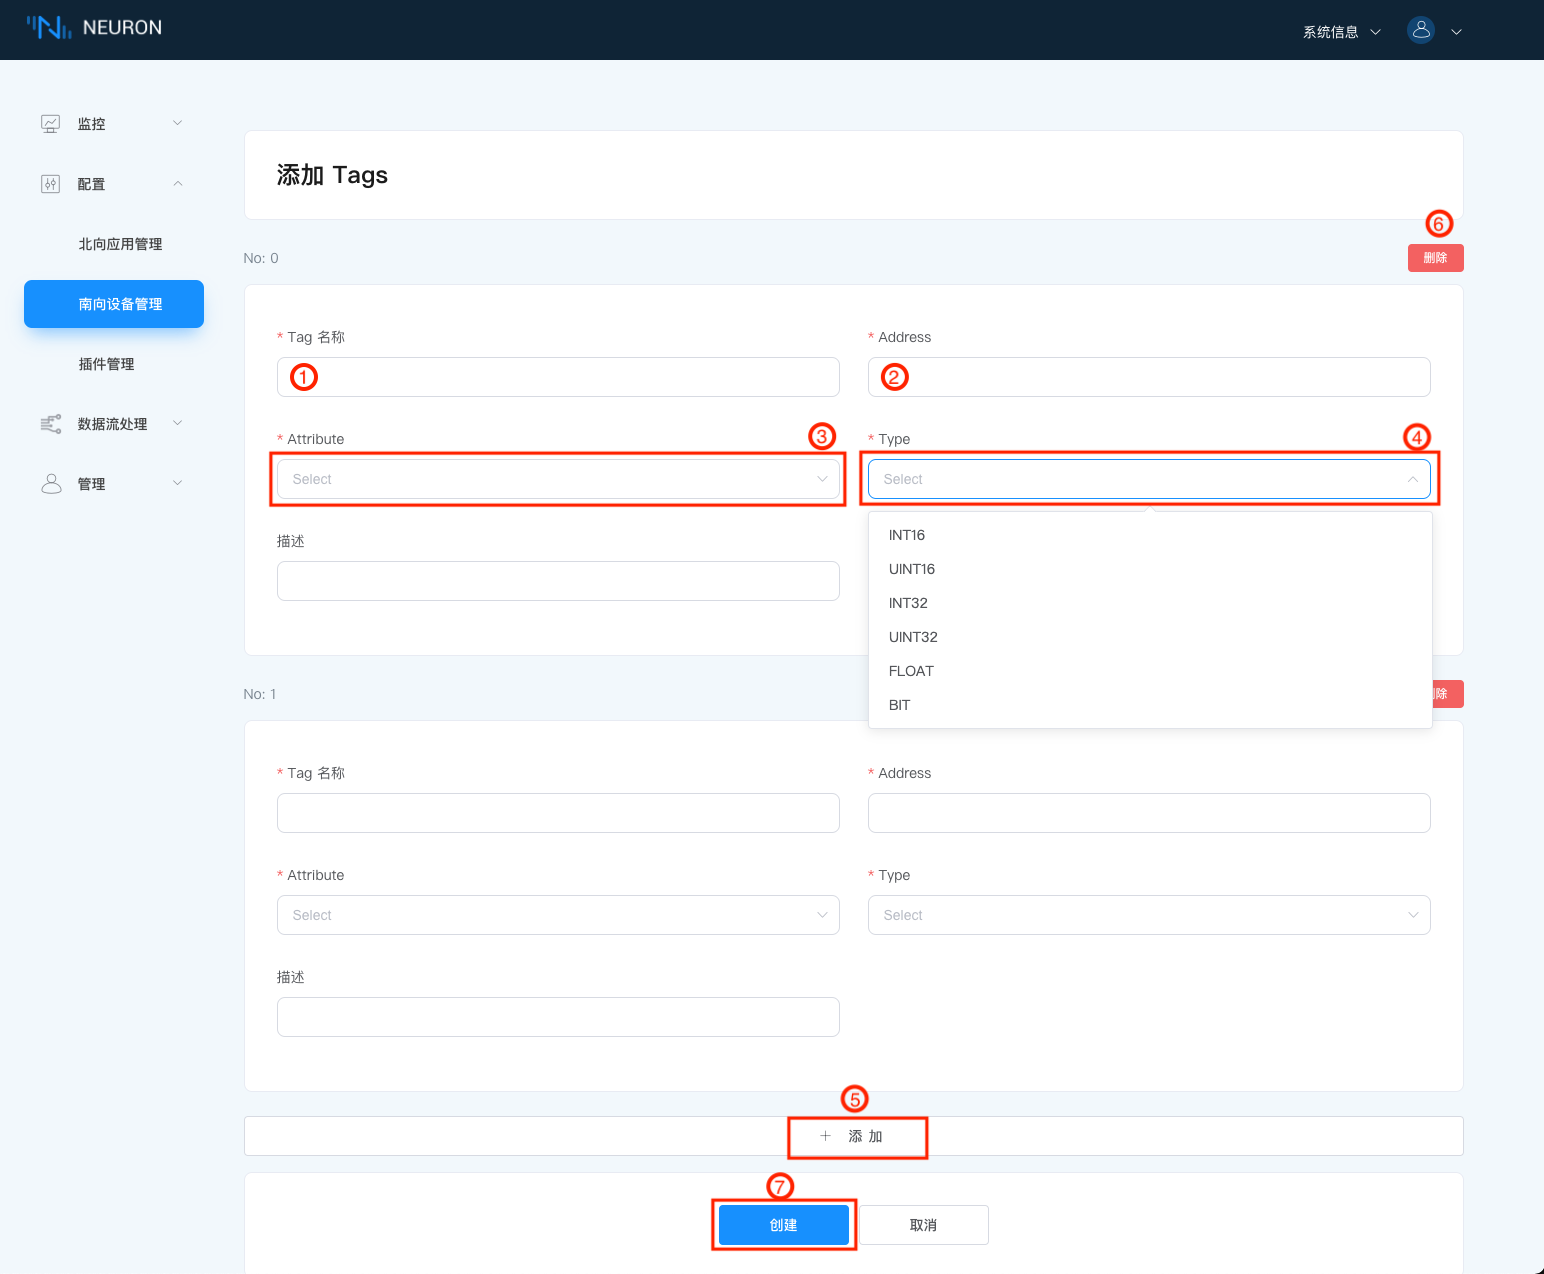
Task: Open the Attribute select for No: 1
Action: coord(558,915)
